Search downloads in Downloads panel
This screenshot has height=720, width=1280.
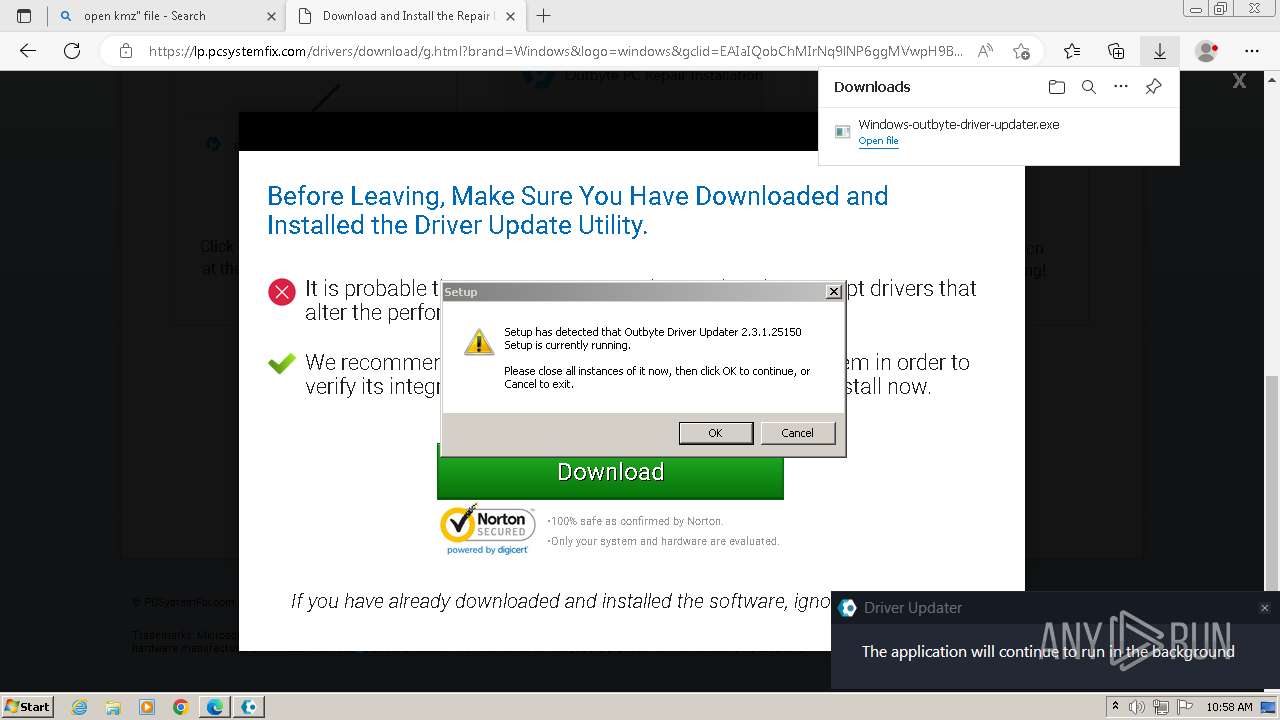coord(1089,87)
